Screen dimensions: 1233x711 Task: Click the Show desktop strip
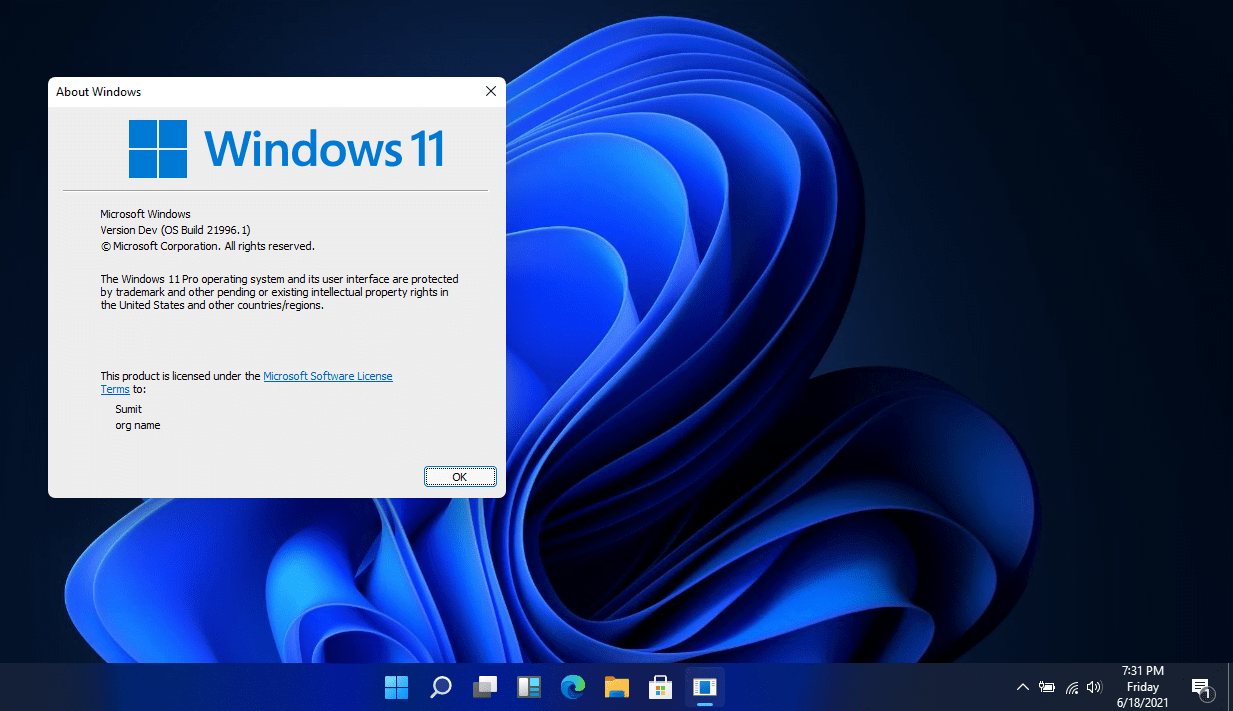(1229, 687)
